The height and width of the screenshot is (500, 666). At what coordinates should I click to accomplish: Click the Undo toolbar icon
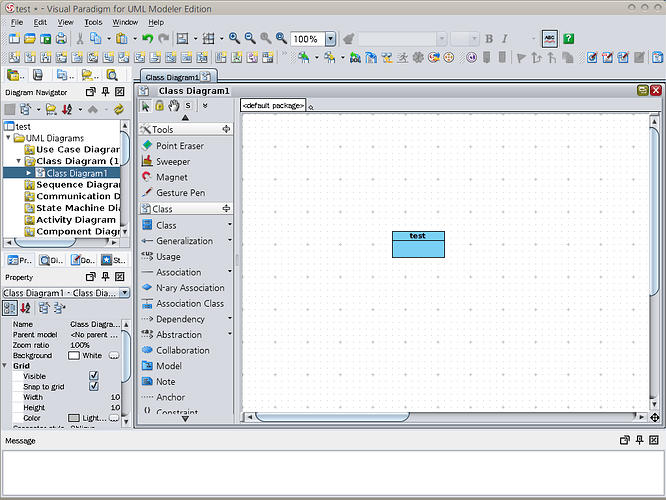pos(147,39)
